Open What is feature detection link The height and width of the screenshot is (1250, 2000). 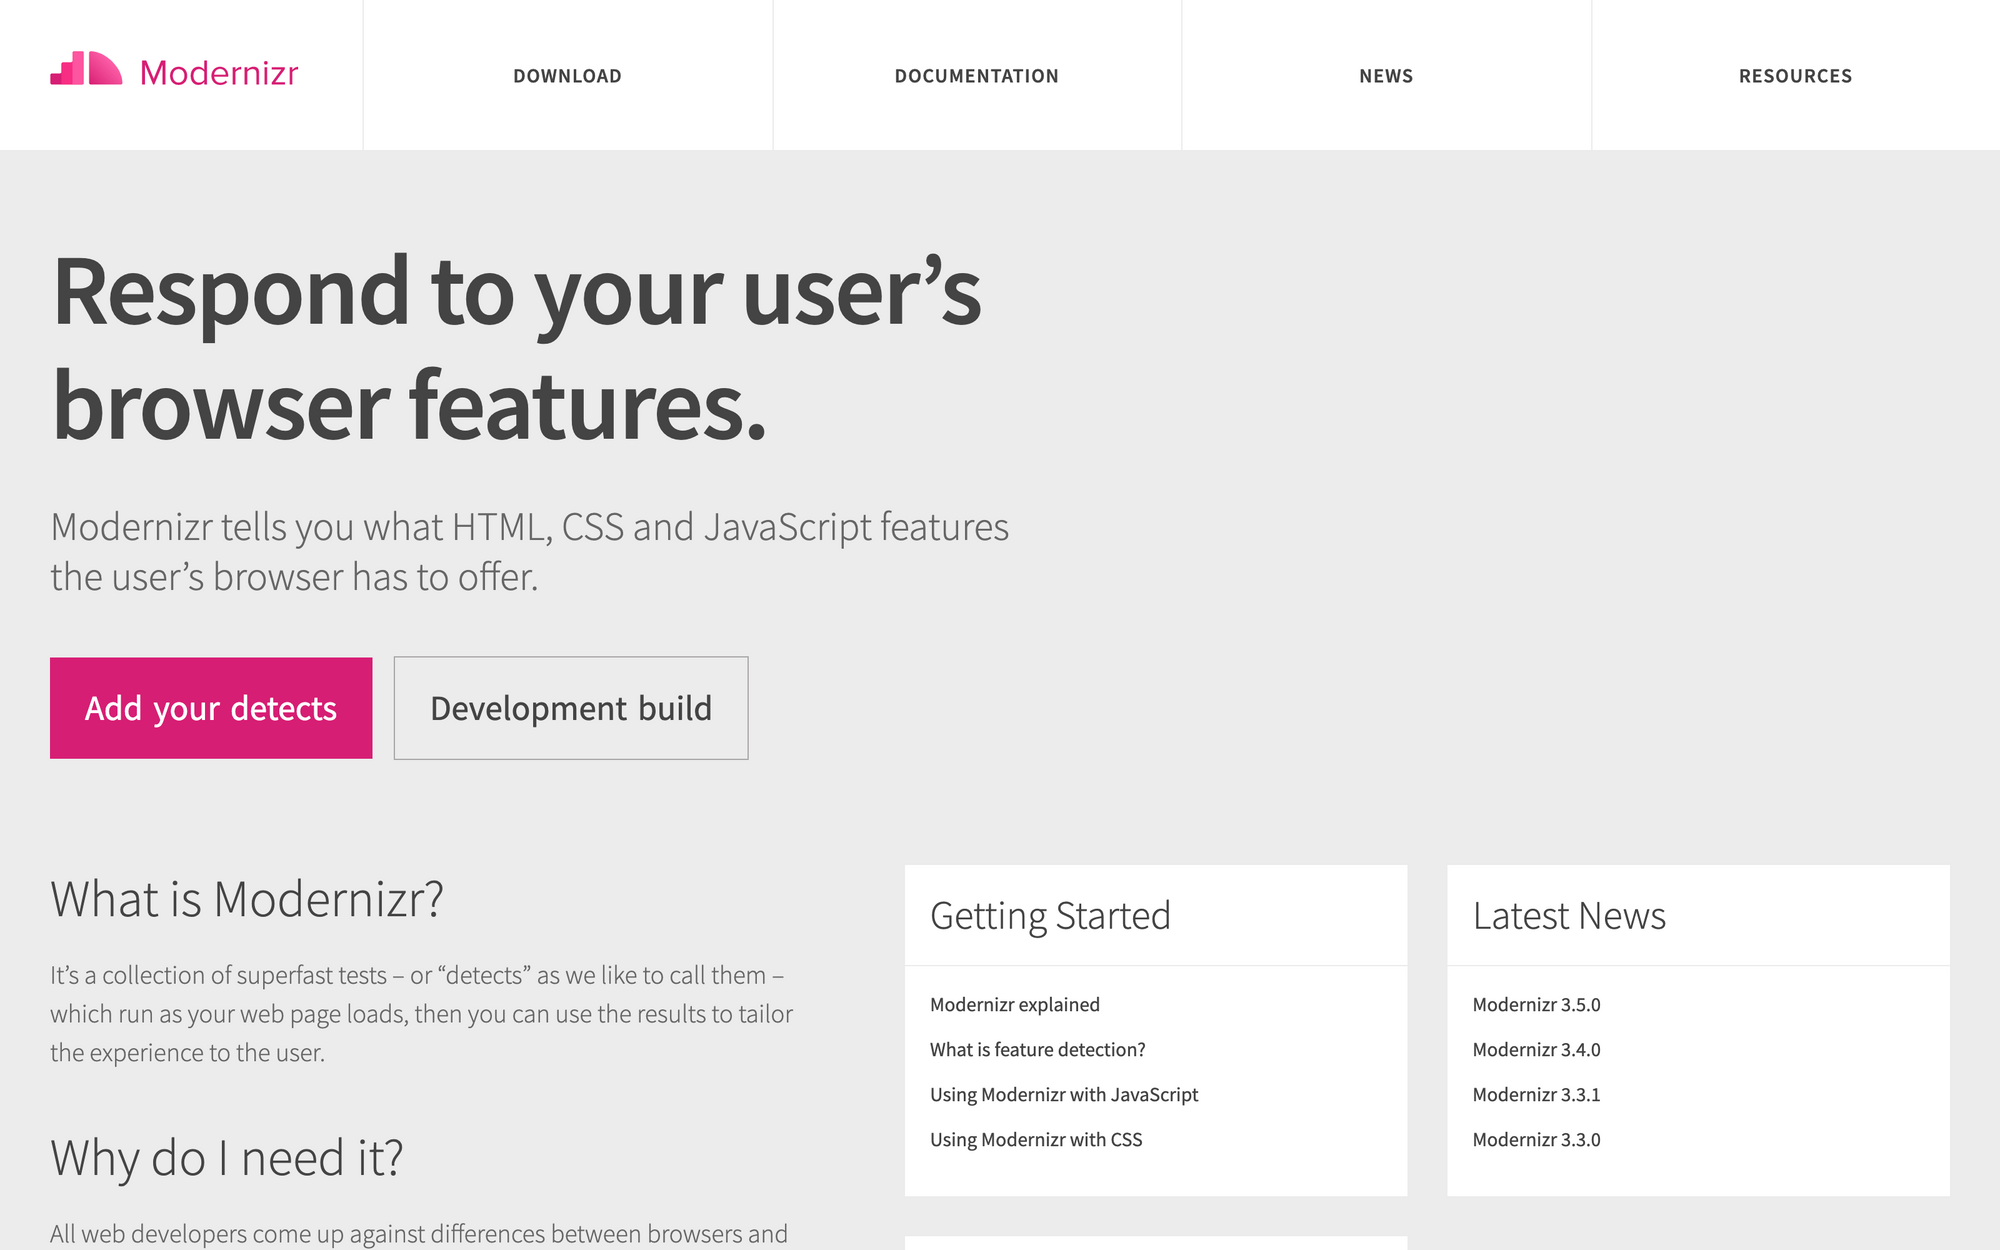point(1037,1049)
